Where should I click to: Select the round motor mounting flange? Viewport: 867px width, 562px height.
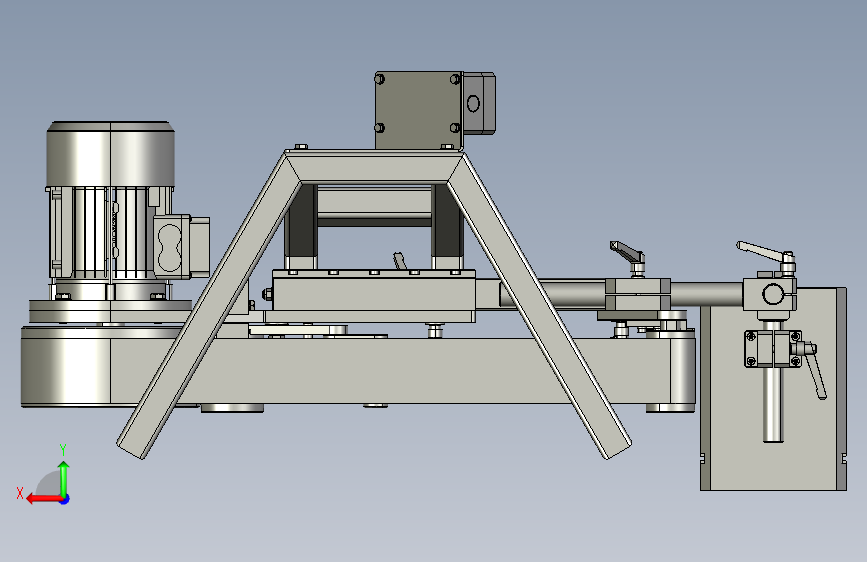111,311
